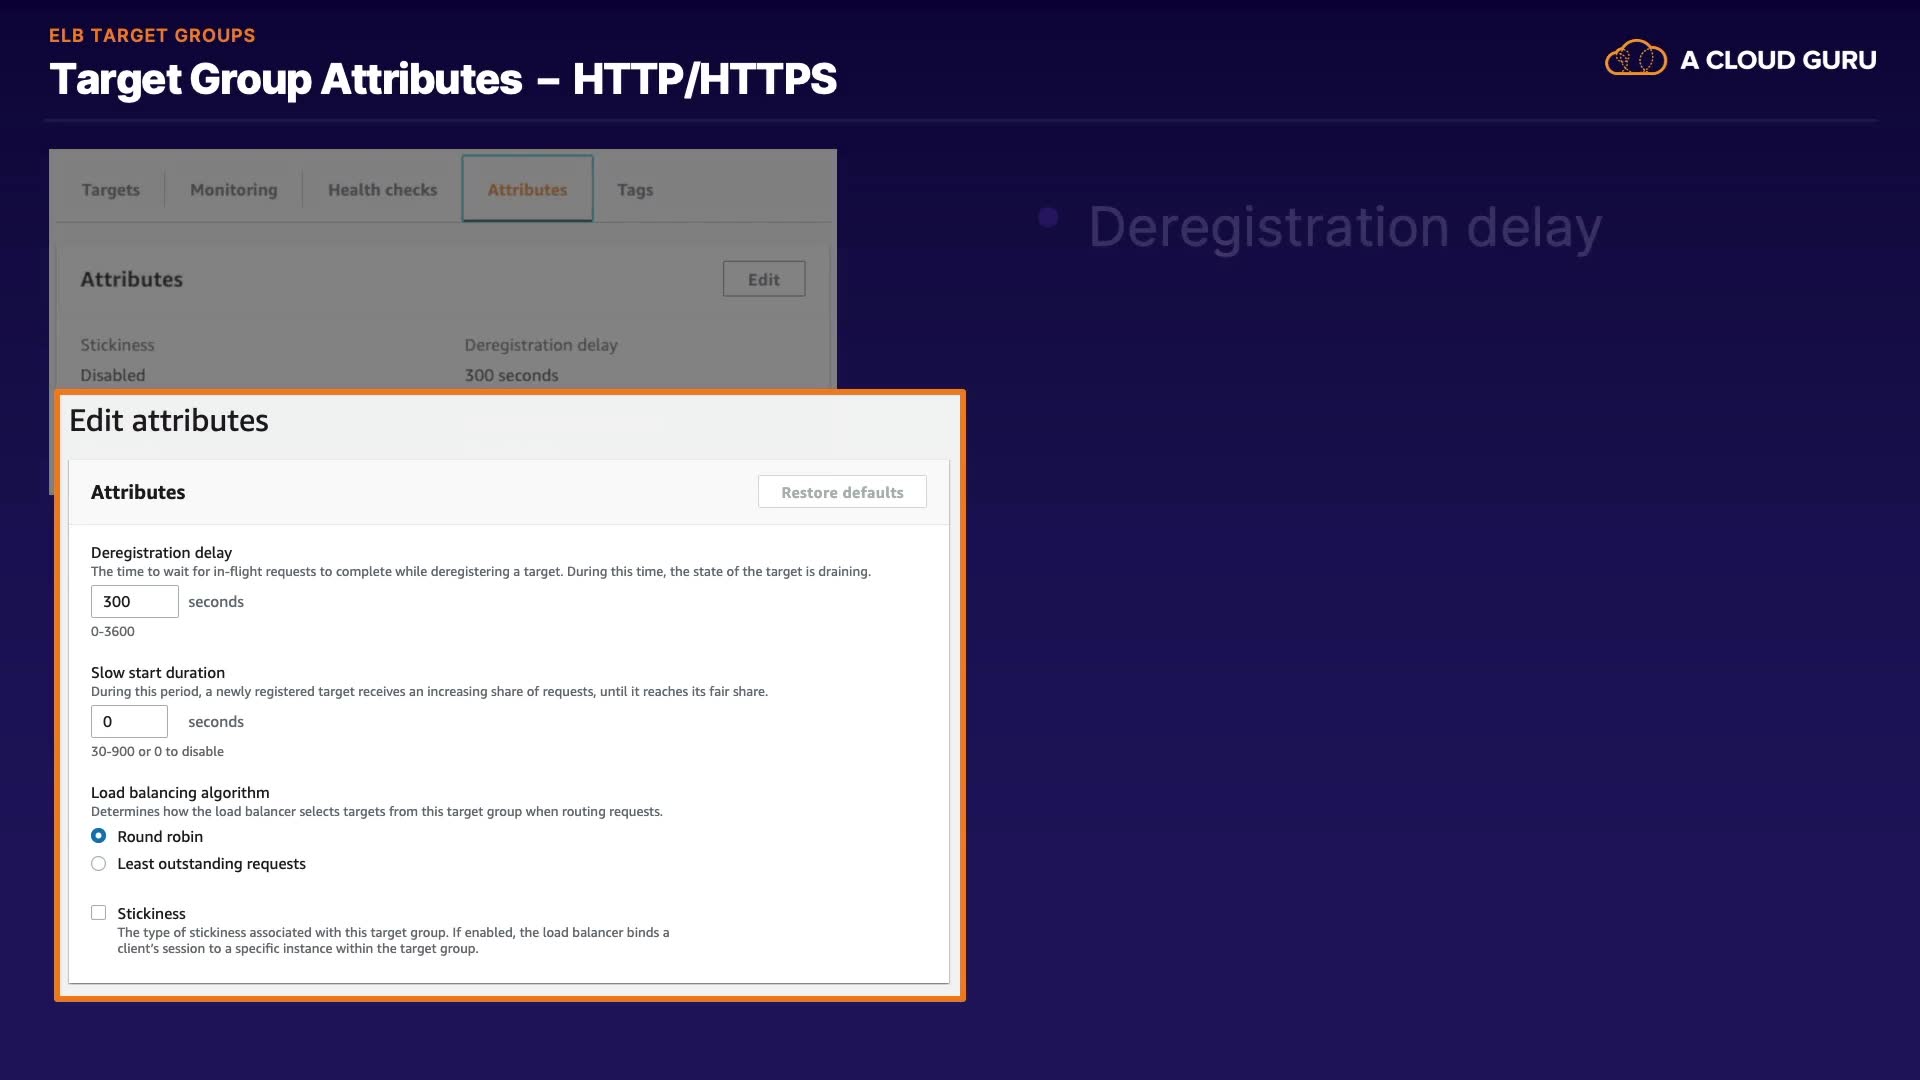The image size is (1920, 1080).
Task: Click the 300 seconds deregistration value
Action: pyautogui.click(x=511, y=376)
